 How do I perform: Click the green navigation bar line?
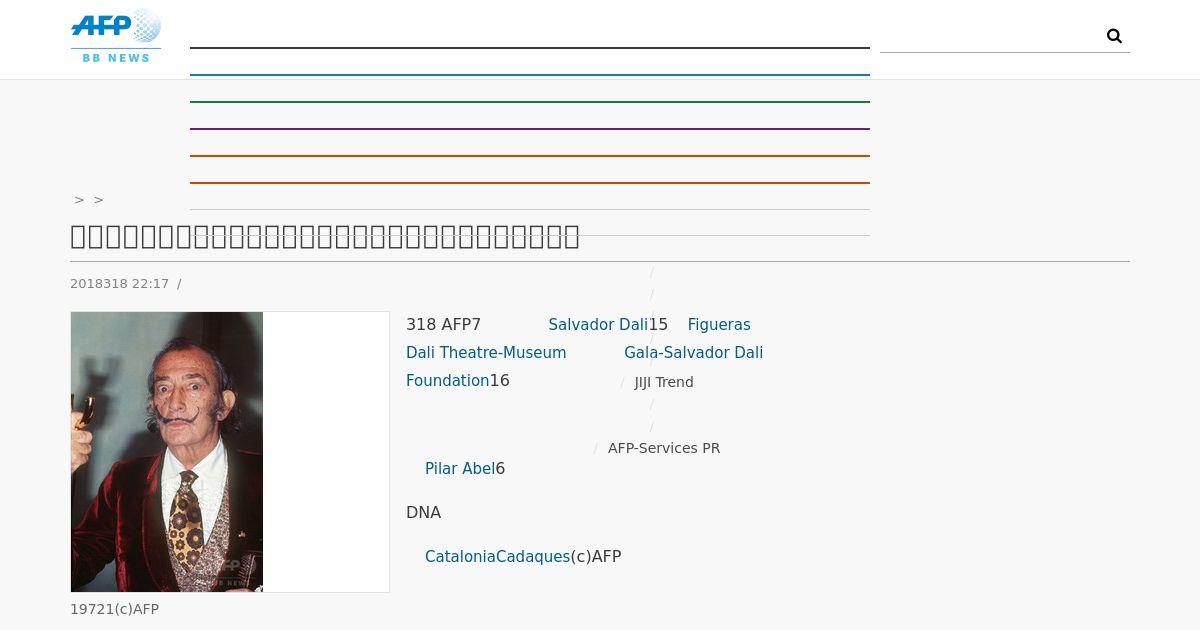pos(530,102)
